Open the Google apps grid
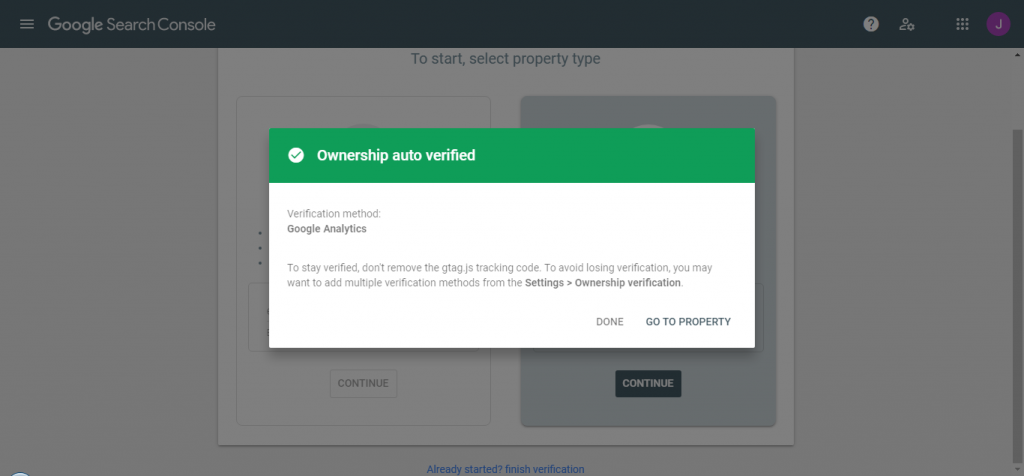The height and width of the screenshot is (476, 1024). click(962, 25)
